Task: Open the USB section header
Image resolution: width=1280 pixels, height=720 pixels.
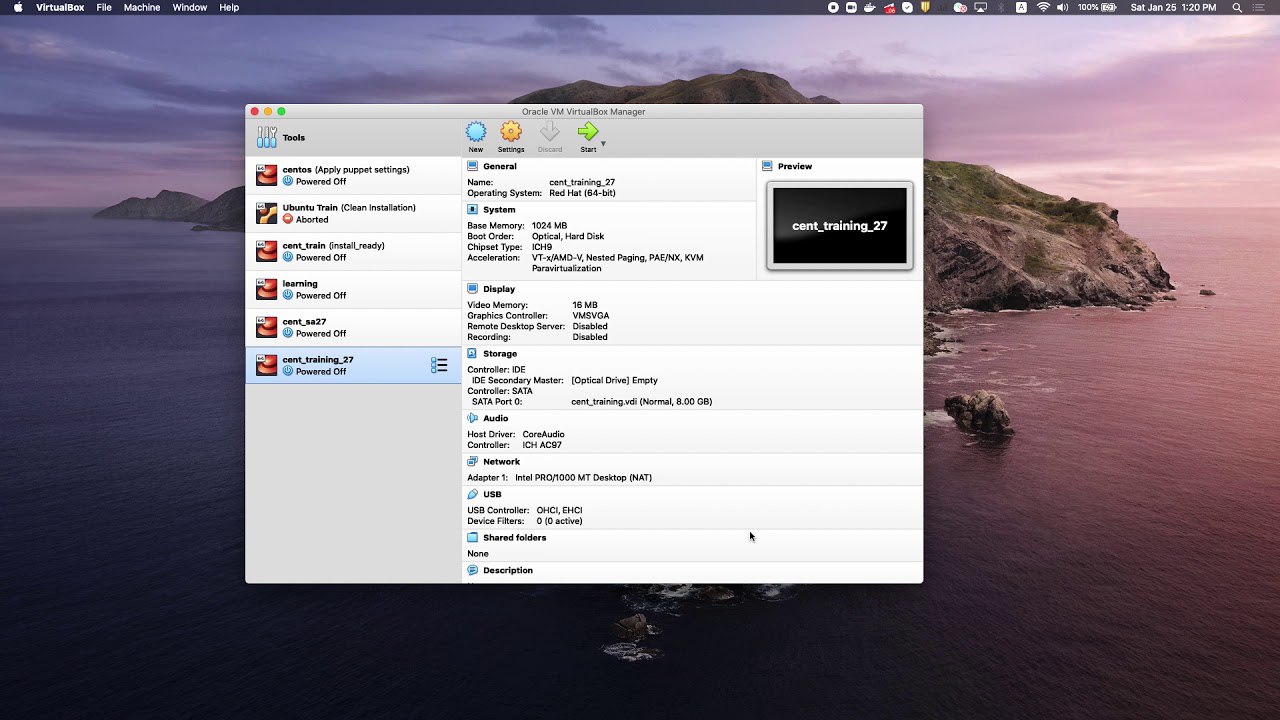Action: (492, 494)
